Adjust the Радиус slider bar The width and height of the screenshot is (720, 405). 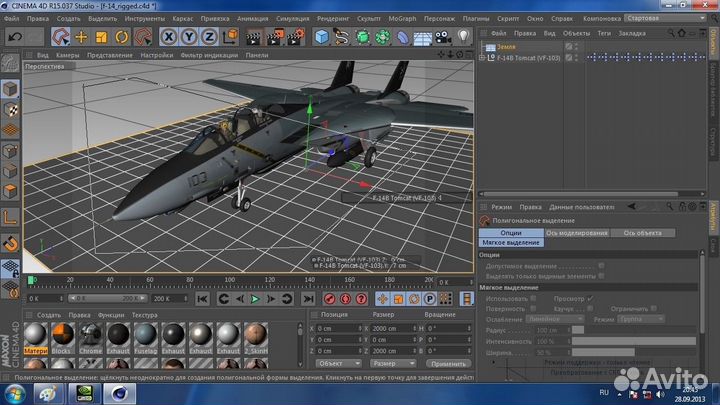(x=634, y=330)
